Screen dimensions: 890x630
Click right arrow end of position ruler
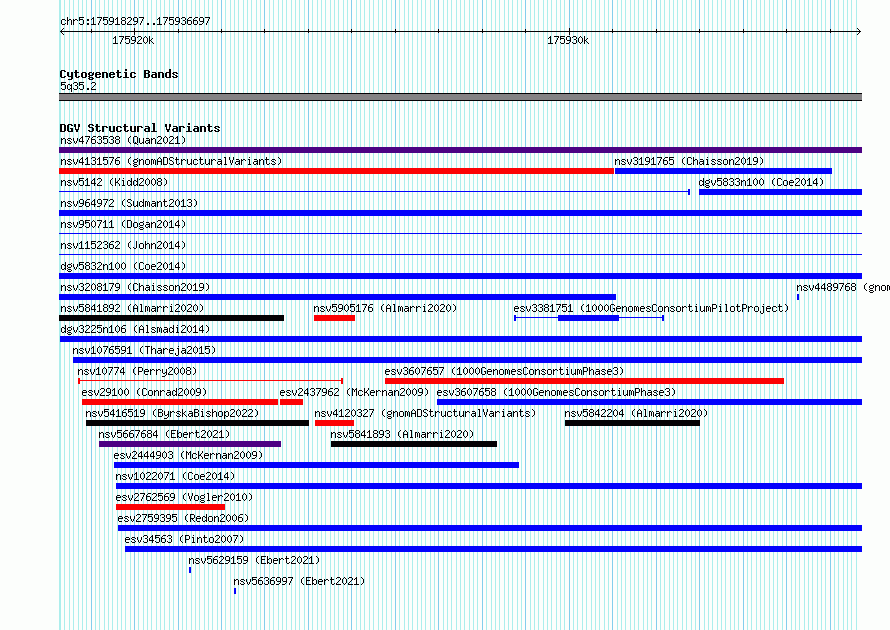pyautogui.click(x=859, y=31)
